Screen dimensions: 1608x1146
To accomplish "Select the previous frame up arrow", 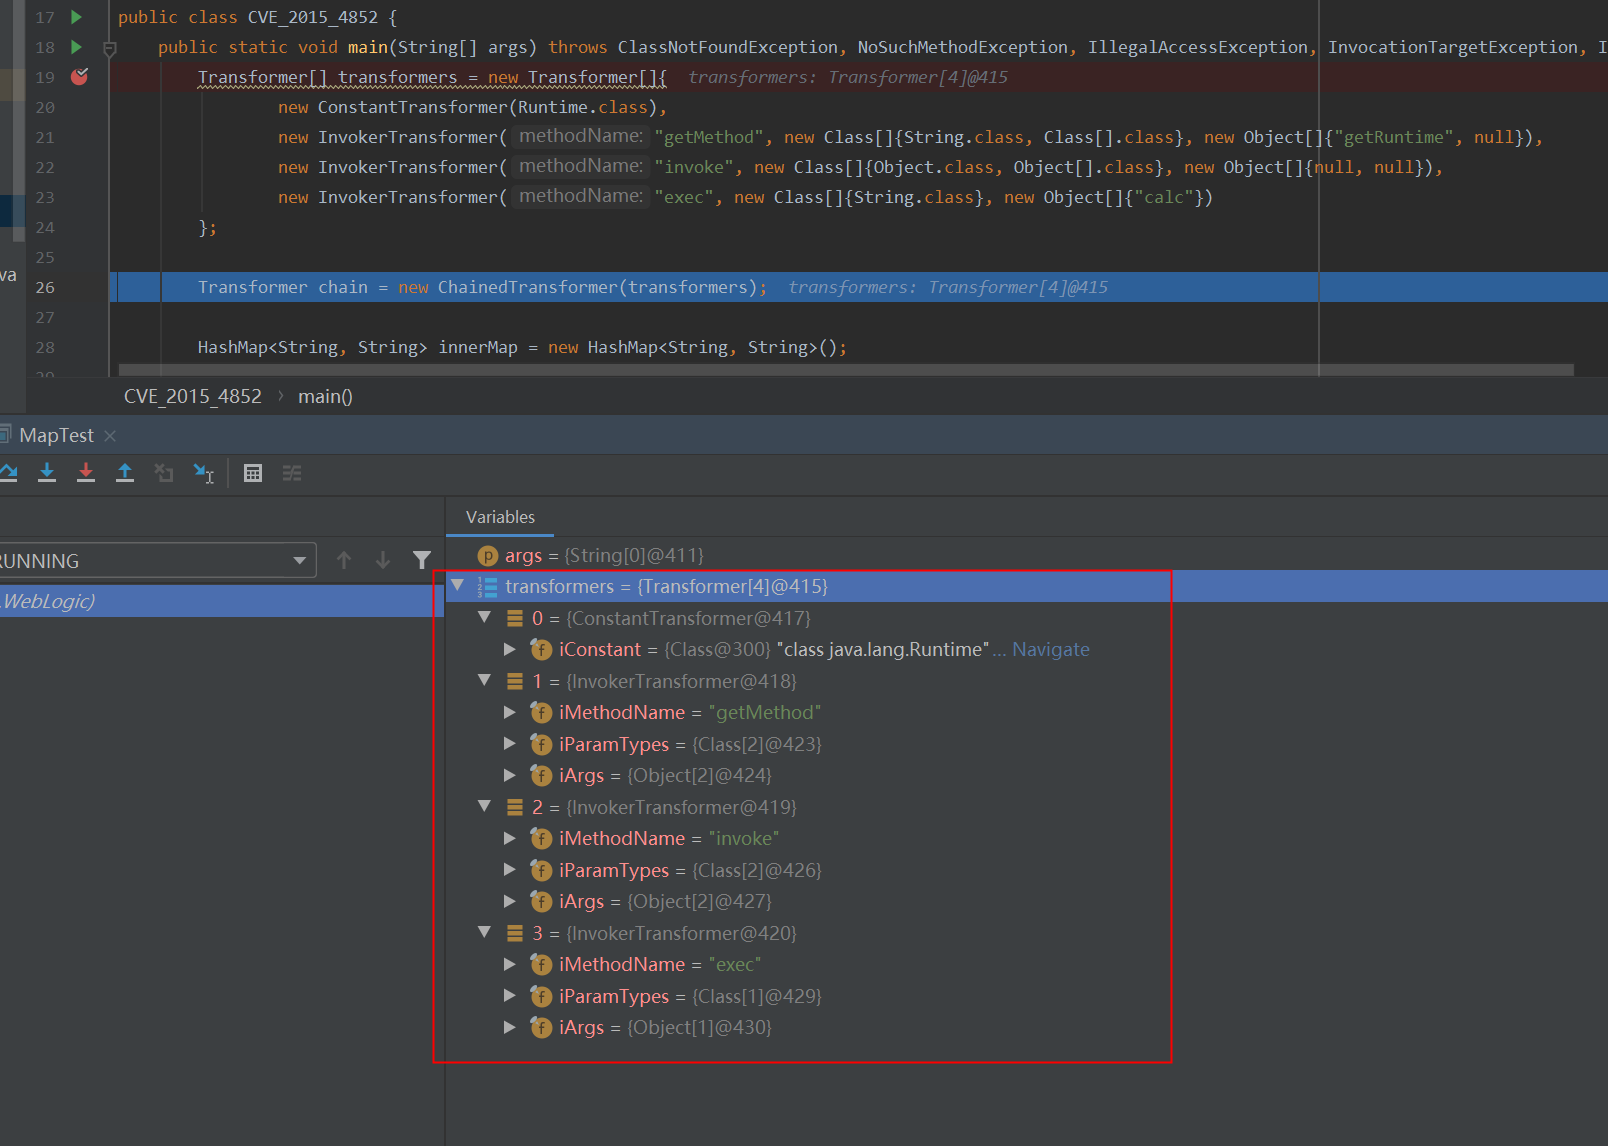I will coord(344,560).
